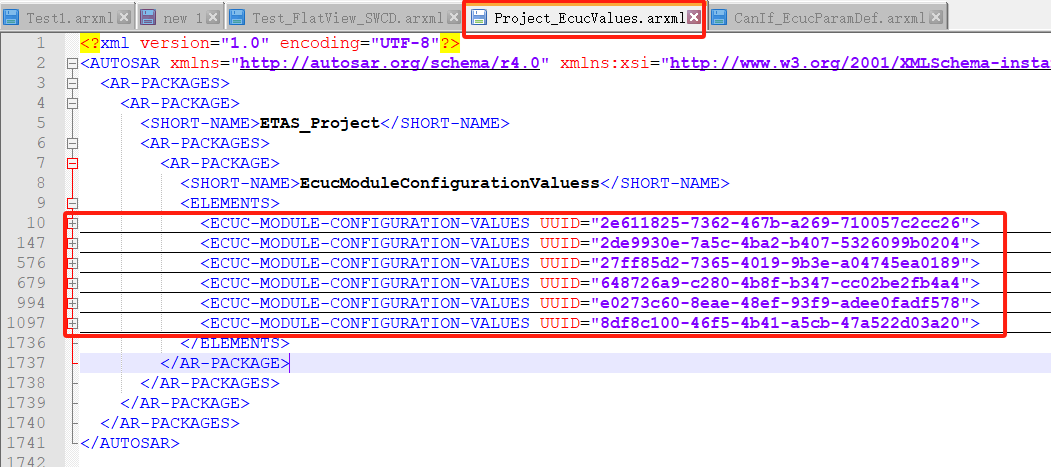This screenshot has width=1051, height=467.
Task: Select the Test_FlatView_SWCD.arxml tab
Action: pos(343,17)
